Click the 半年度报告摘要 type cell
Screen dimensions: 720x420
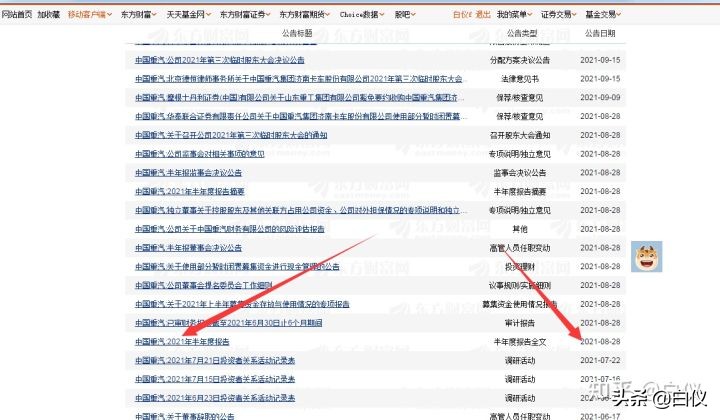(520, 191)
